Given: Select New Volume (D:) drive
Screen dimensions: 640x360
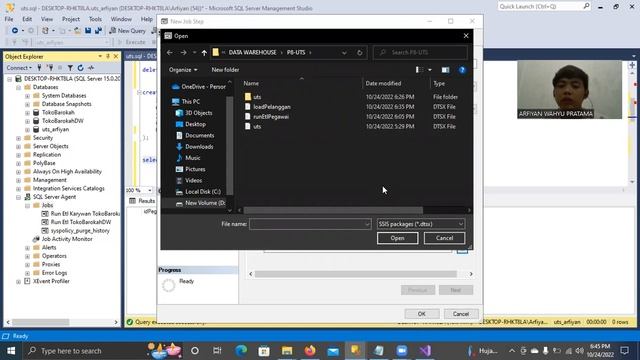Looking at the screenshot, I should point(205,203).
